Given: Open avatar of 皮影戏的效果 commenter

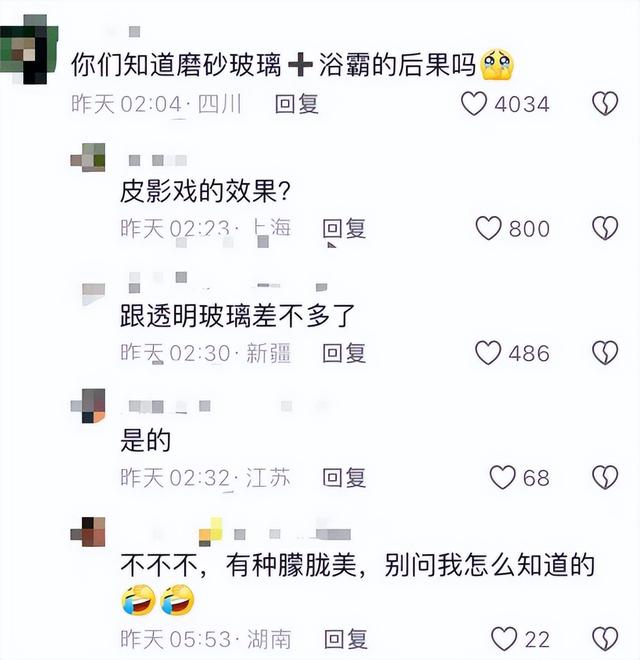Looking at the screenshot, I should [x=88, y=157].
